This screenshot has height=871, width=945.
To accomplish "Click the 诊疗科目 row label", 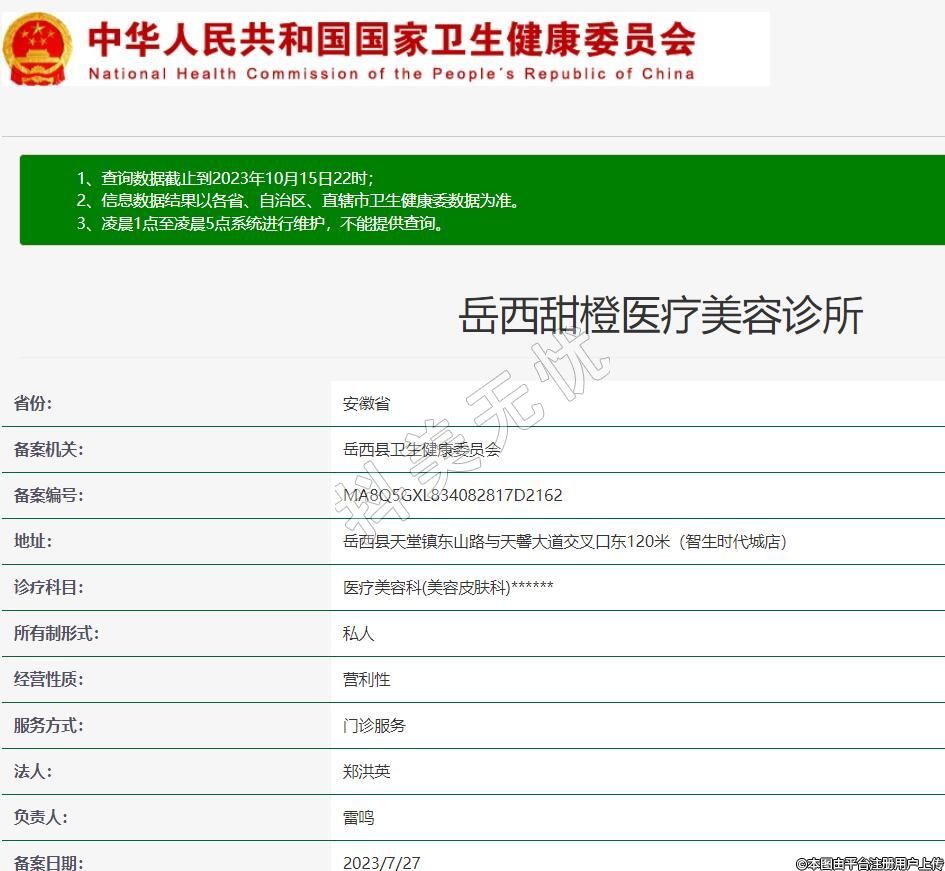I will [x=48, y=588].
